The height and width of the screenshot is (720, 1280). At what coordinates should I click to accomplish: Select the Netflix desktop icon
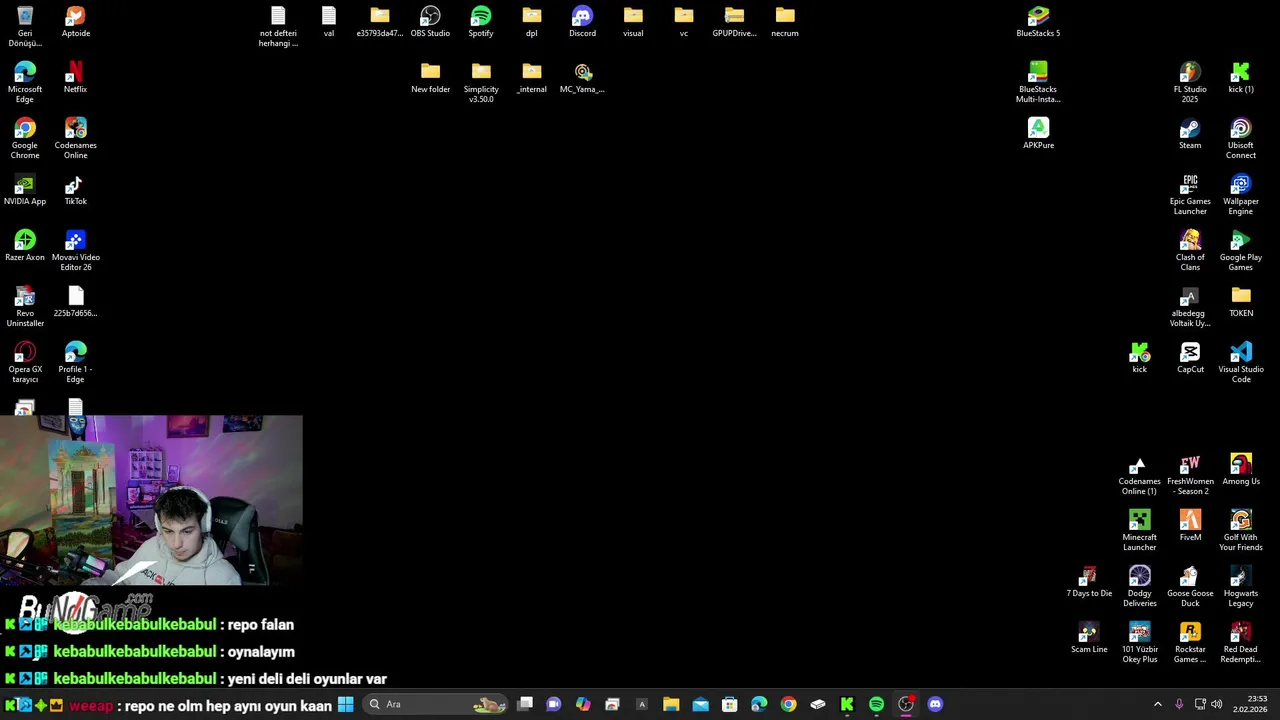pyautogui.click(x=75, y=78)
